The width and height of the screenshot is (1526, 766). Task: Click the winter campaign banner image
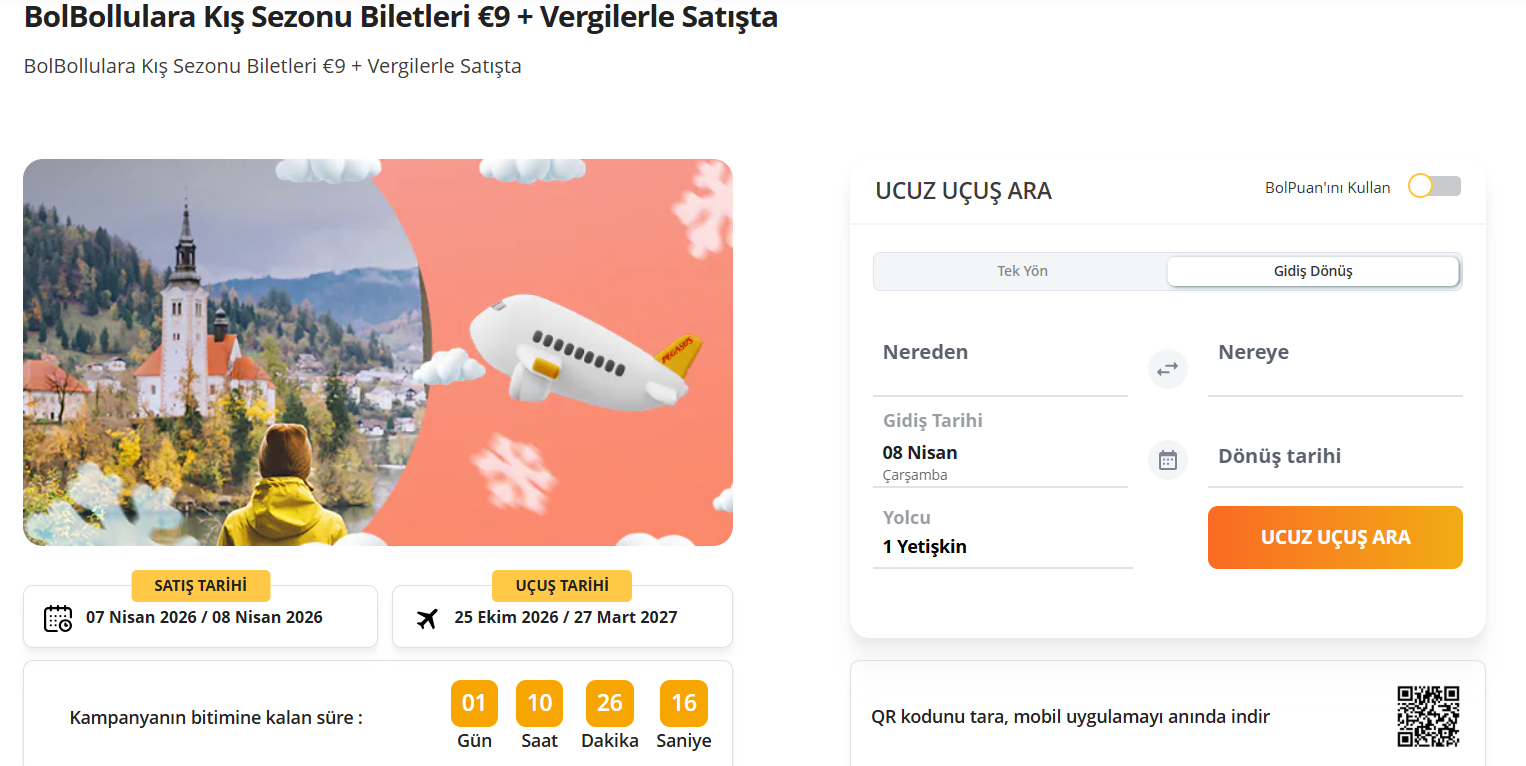377,352
